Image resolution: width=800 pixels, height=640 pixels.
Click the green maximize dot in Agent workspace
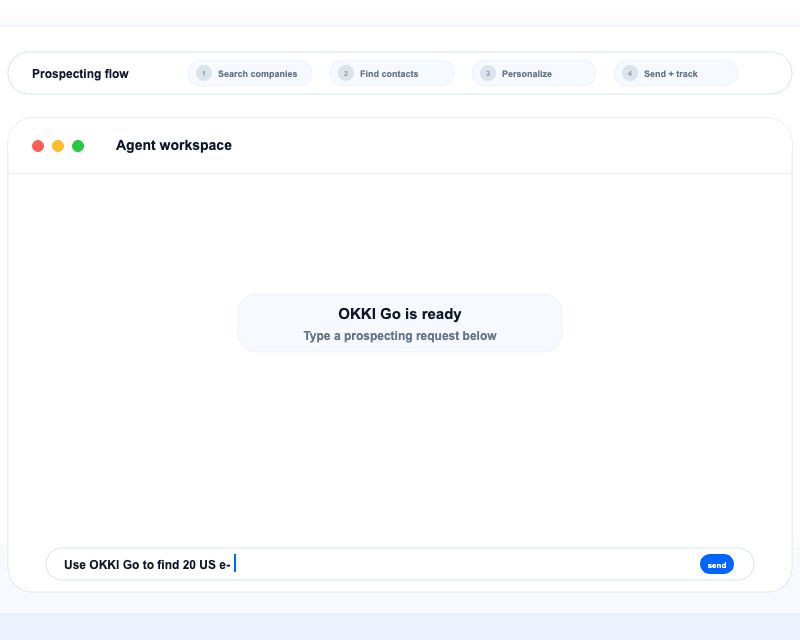pos(78,146)
